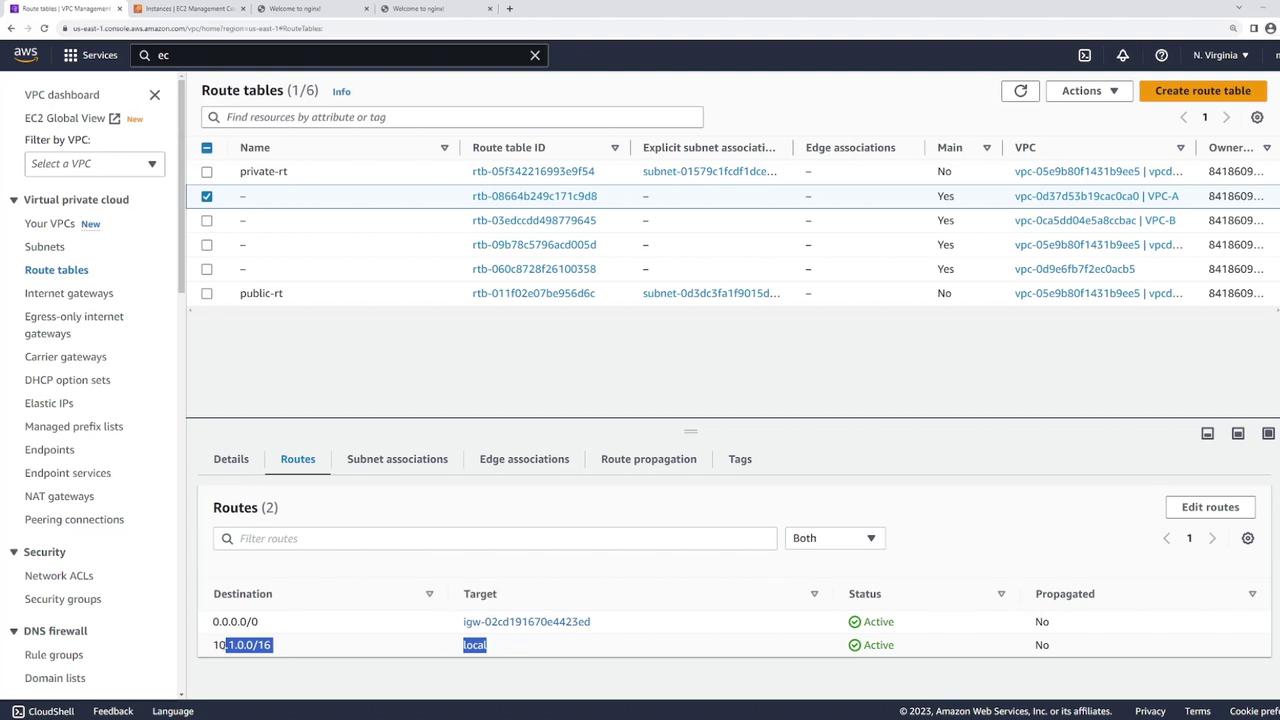The height and width of the screenshot is (720, 1280).
Task: Open the Both routes filter dropdown
Action: [x=834, y=538]
